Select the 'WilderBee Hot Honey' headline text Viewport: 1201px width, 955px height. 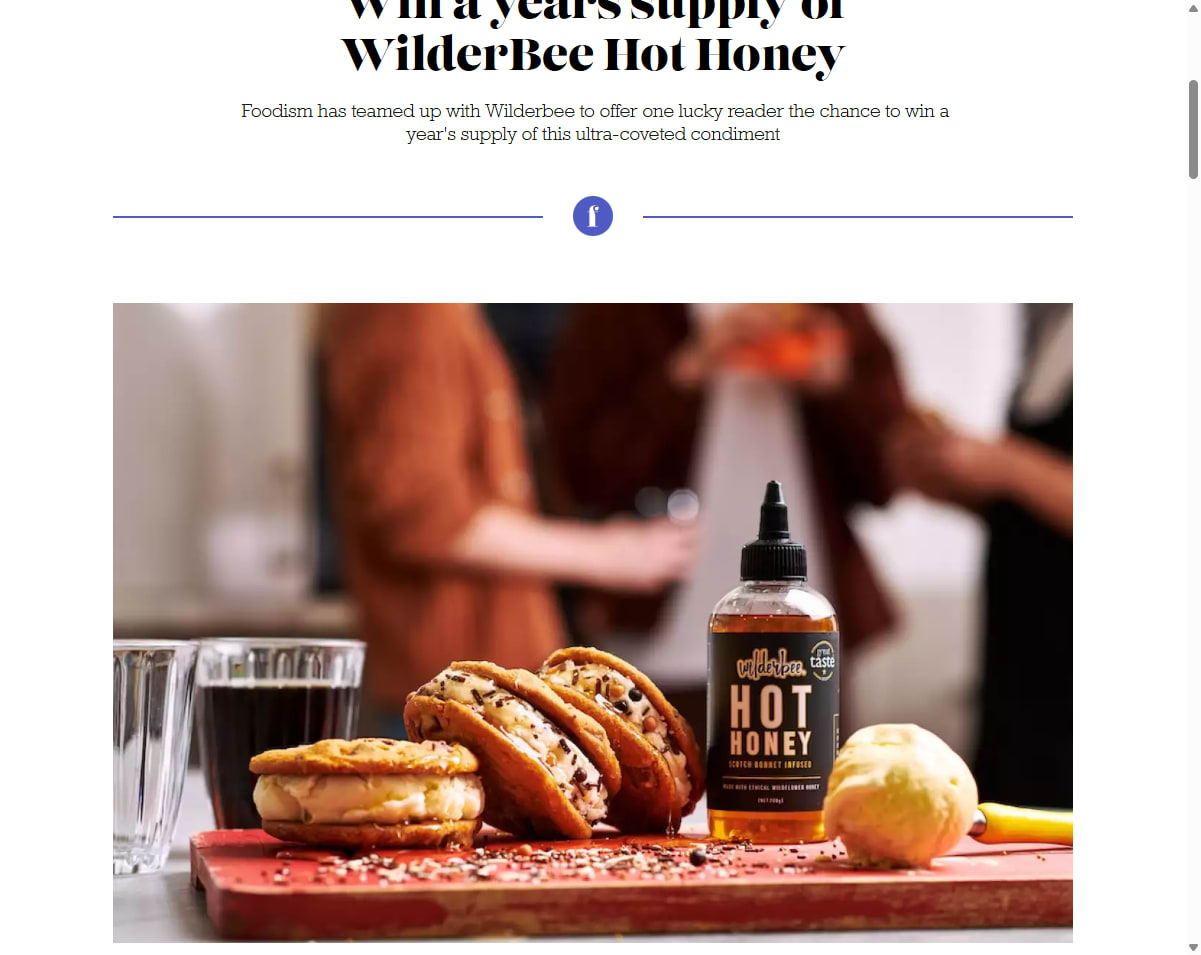(593, 55)
